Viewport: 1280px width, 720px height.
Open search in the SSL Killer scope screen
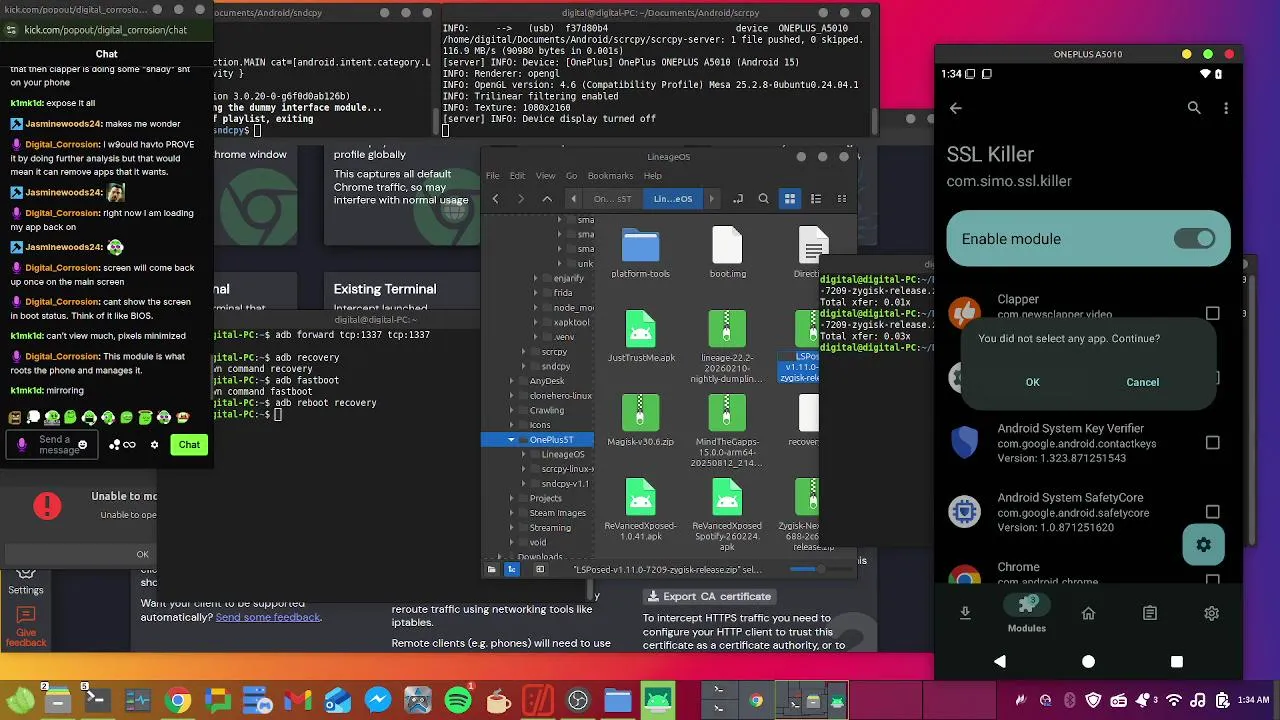[1194, 108]
